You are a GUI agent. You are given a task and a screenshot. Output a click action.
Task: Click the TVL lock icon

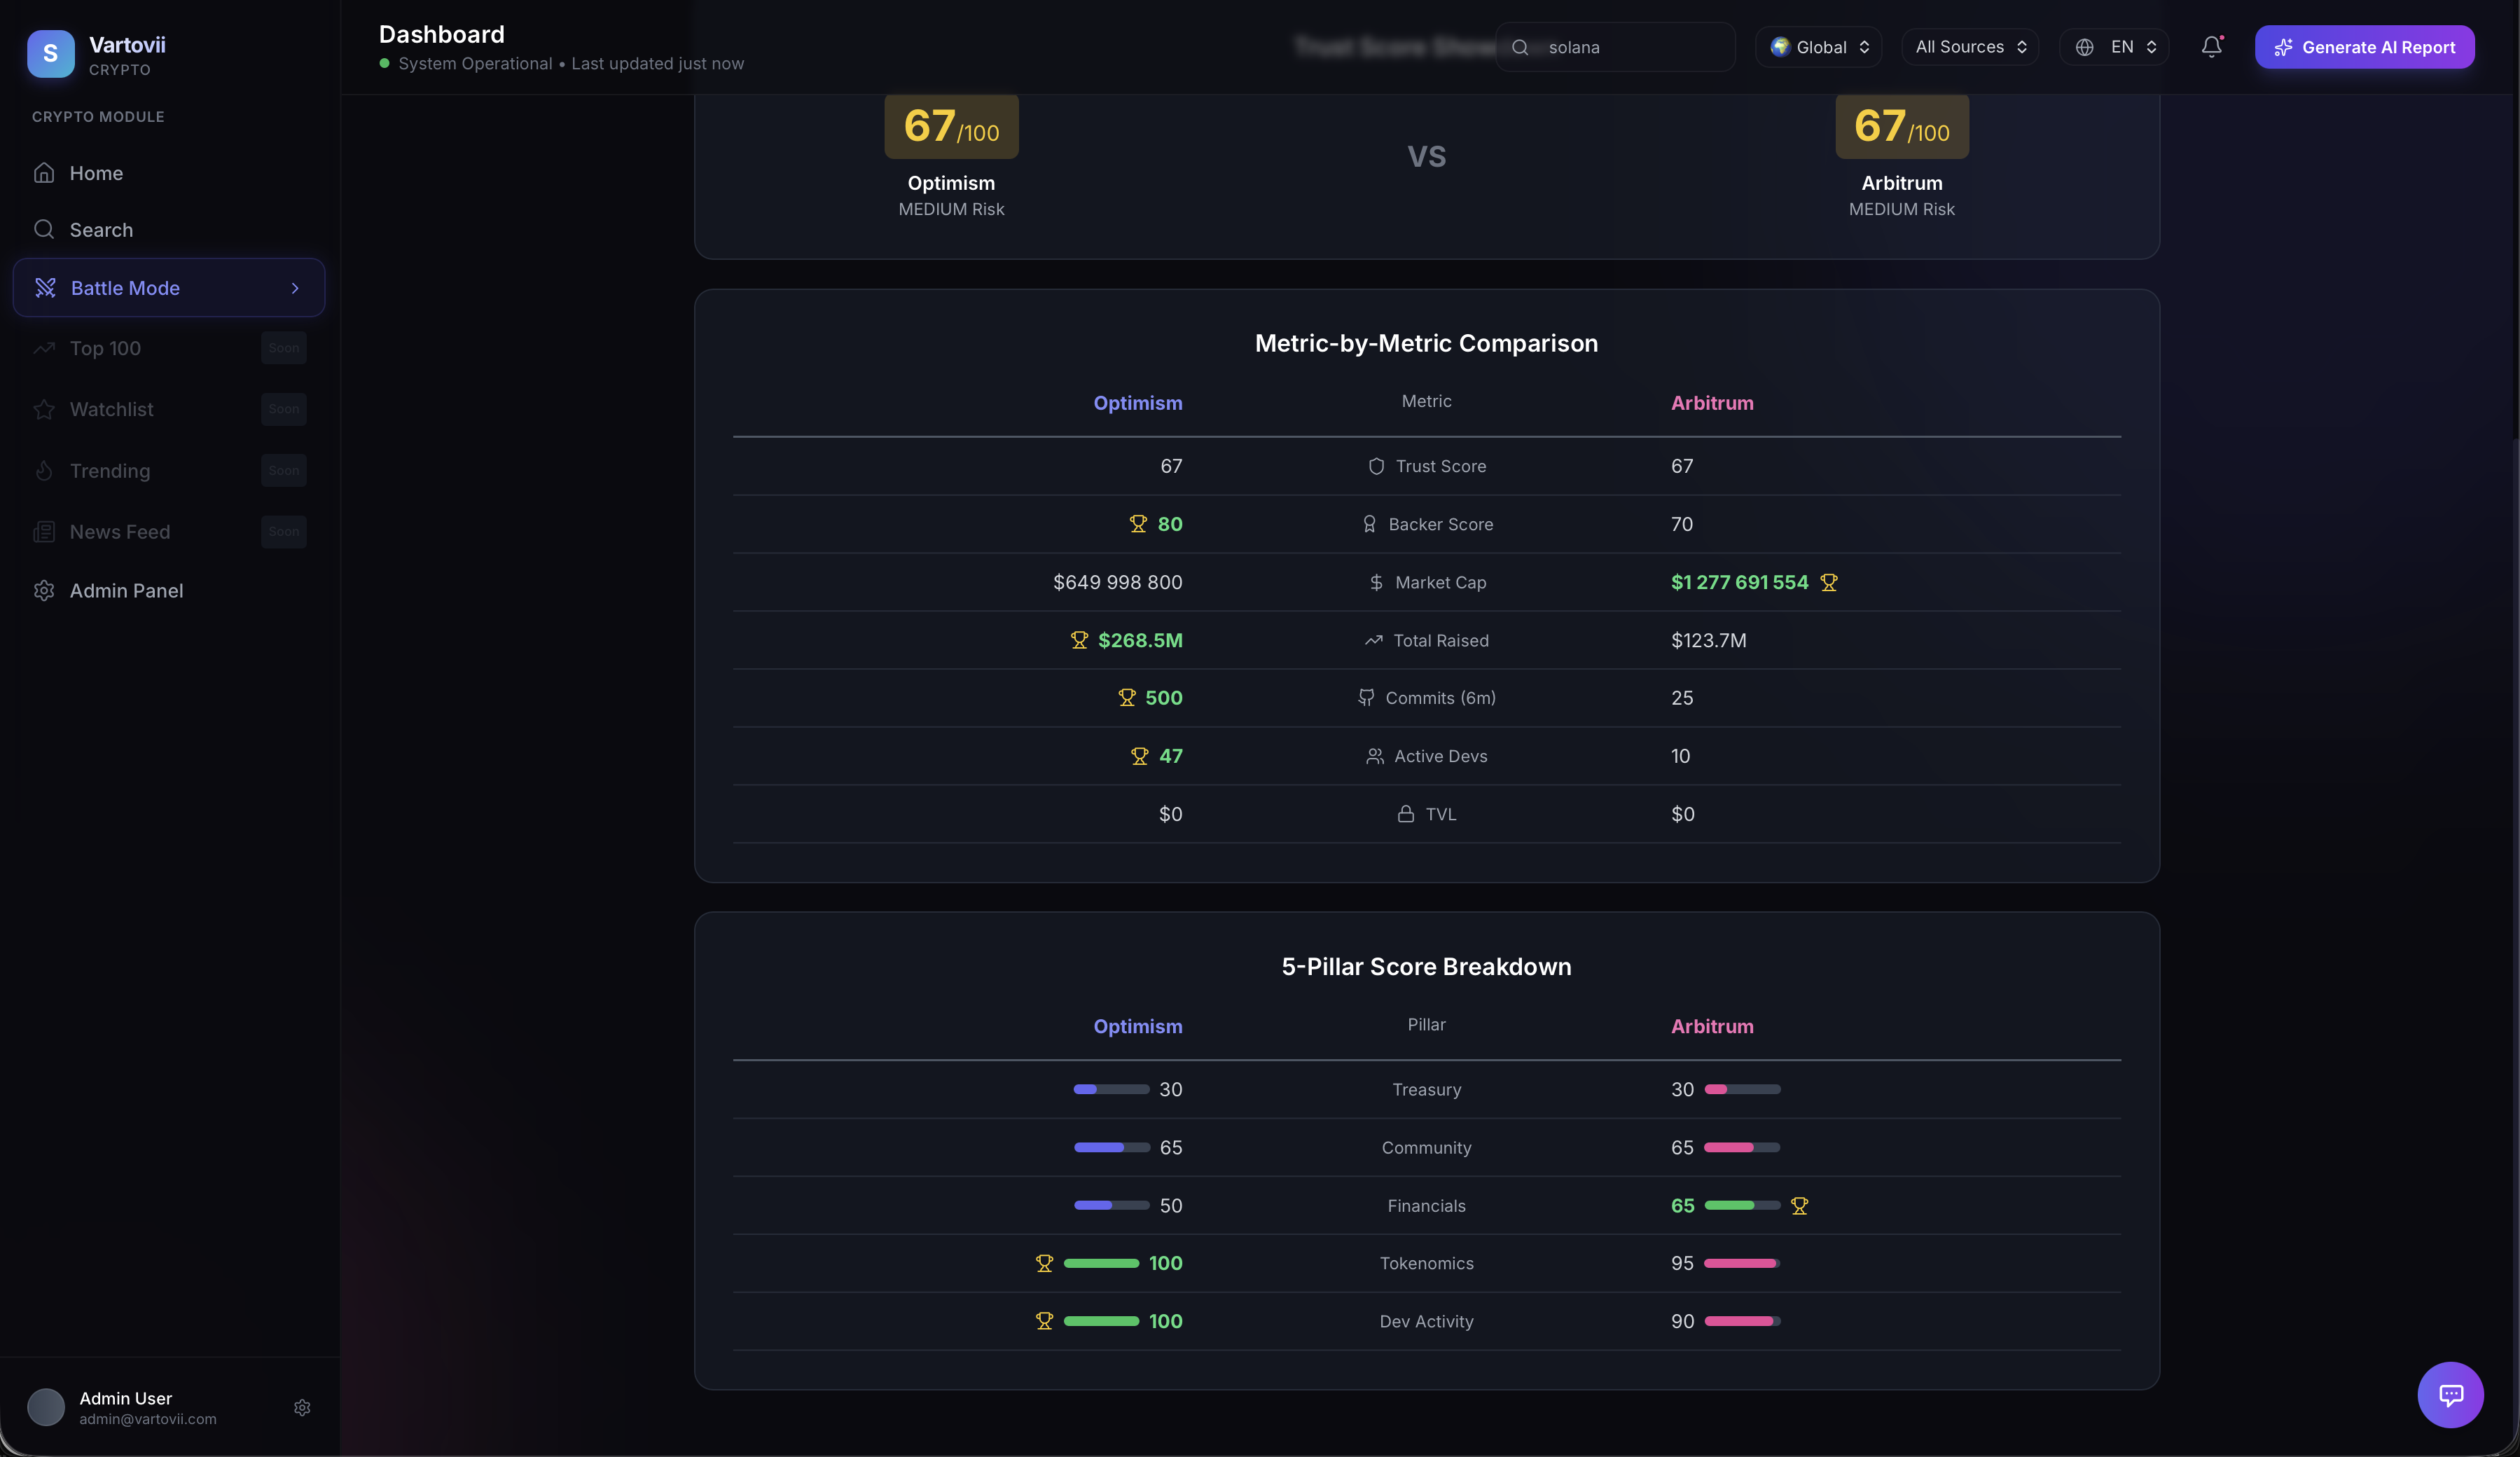click(x=1405, y=814)
